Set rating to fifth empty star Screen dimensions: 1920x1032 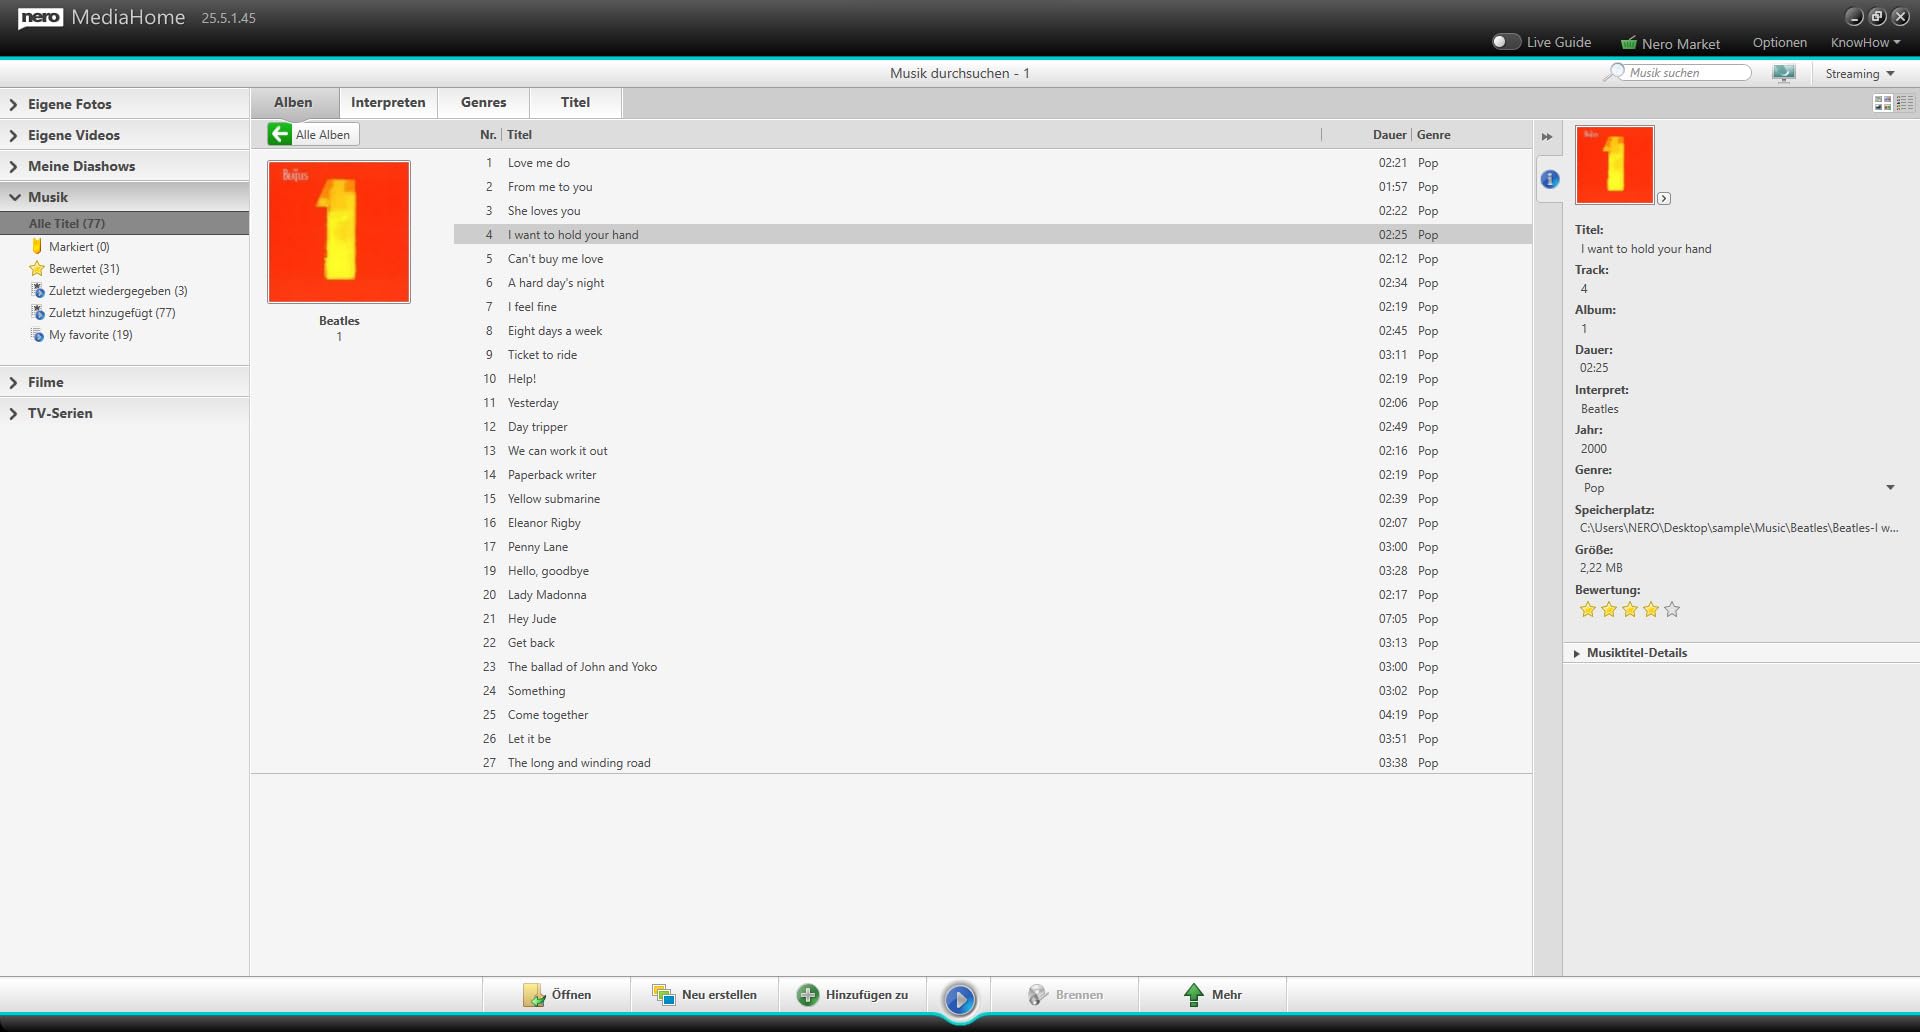click(1672, 610)
